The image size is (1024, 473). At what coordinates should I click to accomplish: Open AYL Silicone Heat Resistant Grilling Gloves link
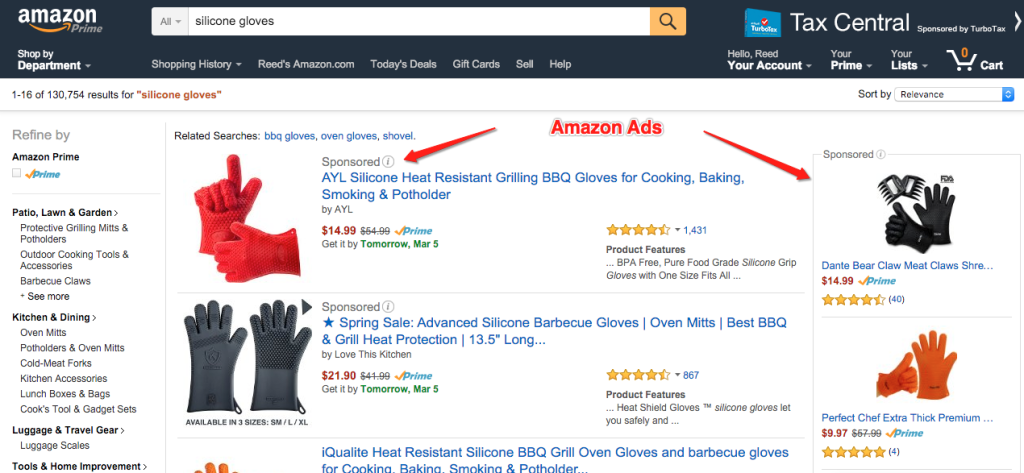click(x=533, y=186)
